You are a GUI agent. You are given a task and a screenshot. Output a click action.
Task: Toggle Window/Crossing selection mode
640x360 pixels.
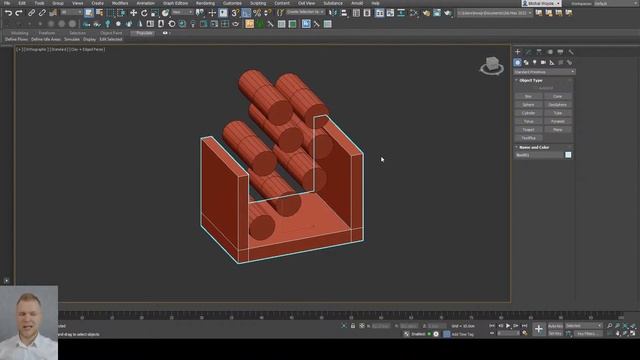click(121, 13)
